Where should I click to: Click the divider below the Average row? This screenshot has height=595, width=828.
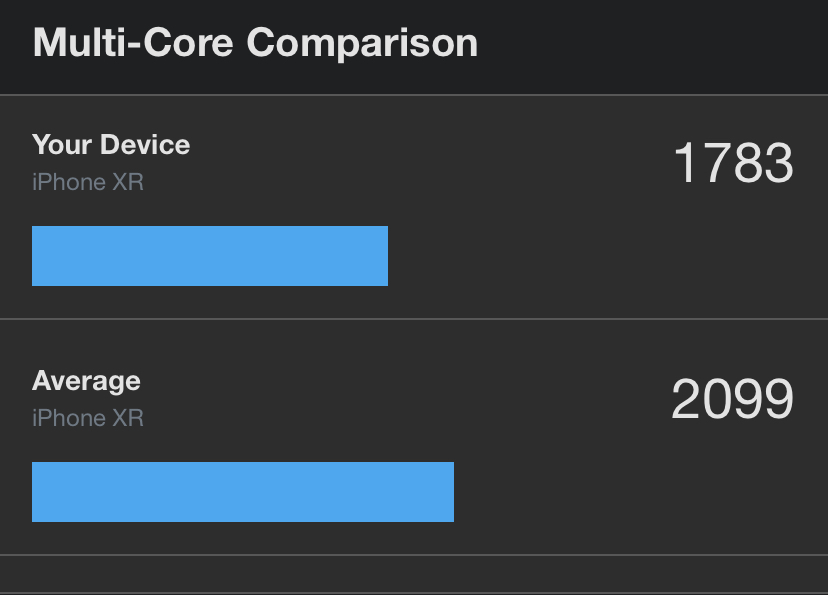click(414, 555)
